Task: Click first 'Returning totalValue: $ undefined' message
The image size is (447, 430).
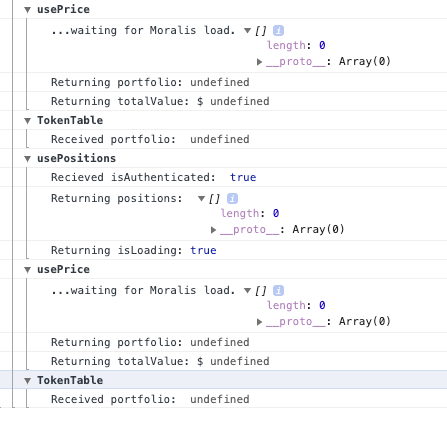Action: [x=160, y=101]
